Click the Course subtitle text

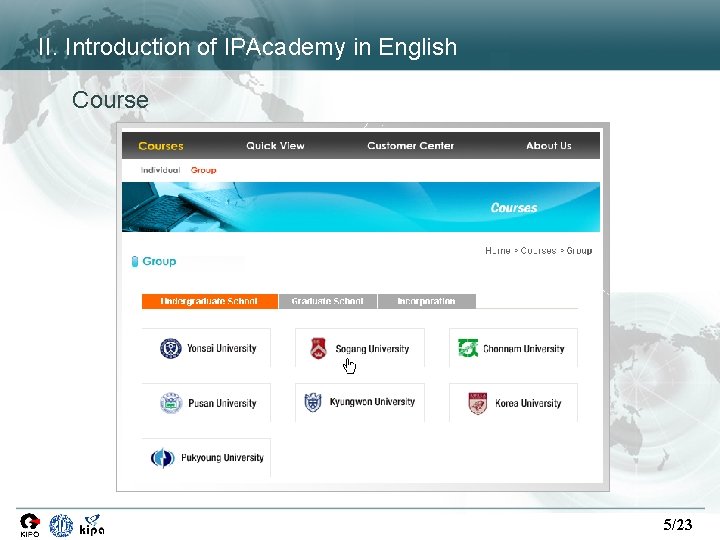pyautogui.click(x=110, y=100)
